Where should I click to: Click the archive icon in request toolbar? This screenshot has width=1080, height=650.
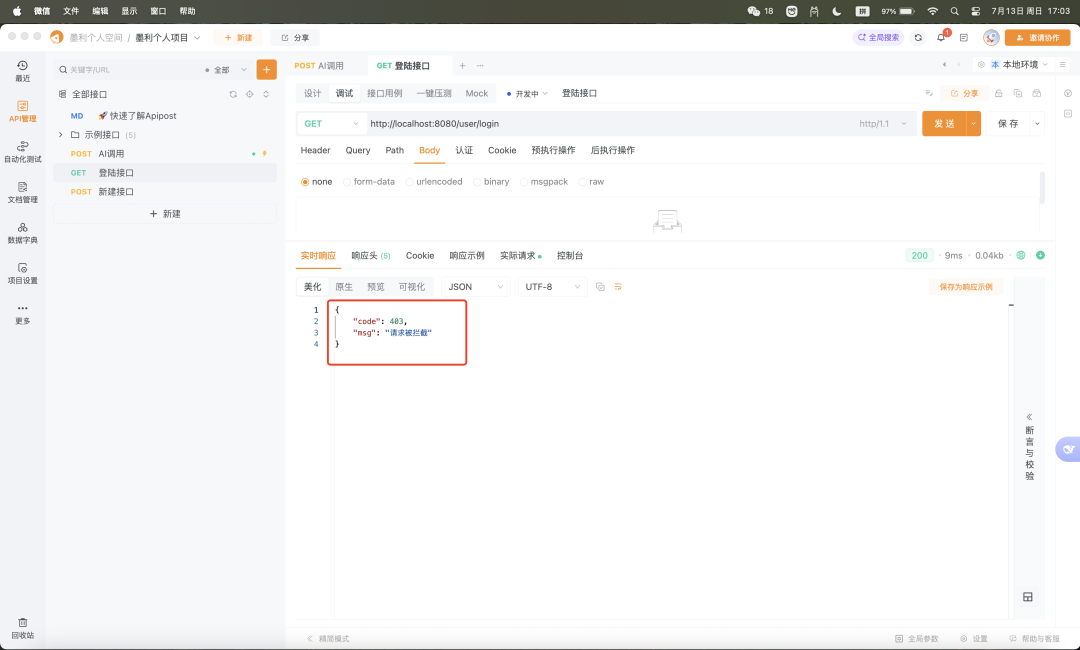pyautogui.click(x=1037, y=93)
